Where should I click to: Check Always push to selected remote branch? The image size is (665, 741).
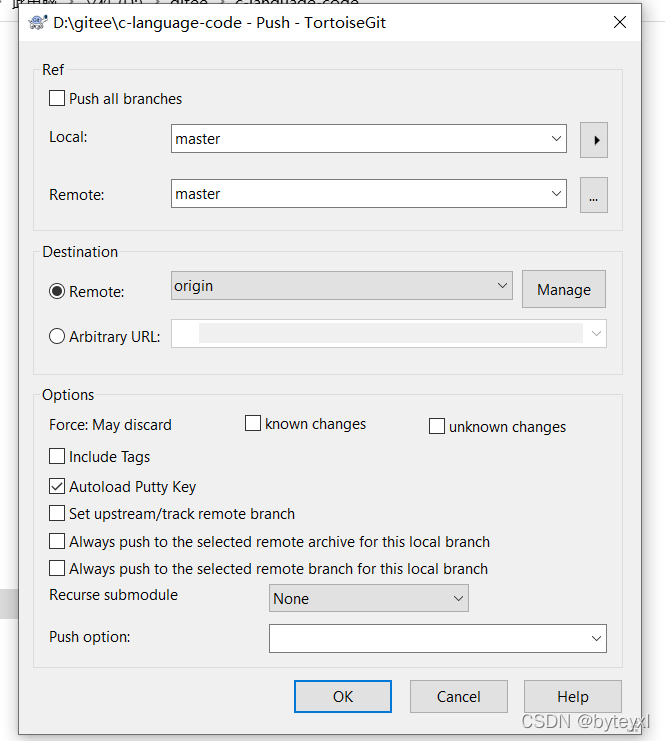click(x=57, y=568)
